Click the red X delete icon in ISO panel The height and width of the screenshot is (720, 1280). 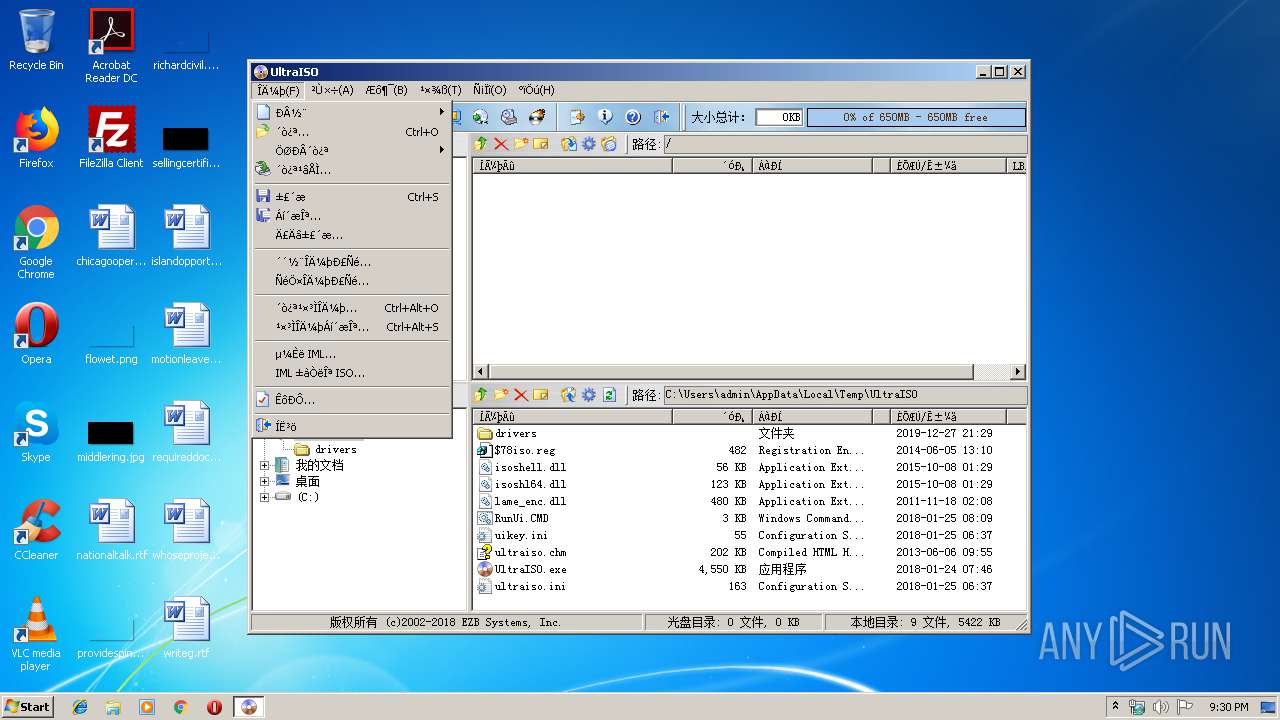click(501, 144)
